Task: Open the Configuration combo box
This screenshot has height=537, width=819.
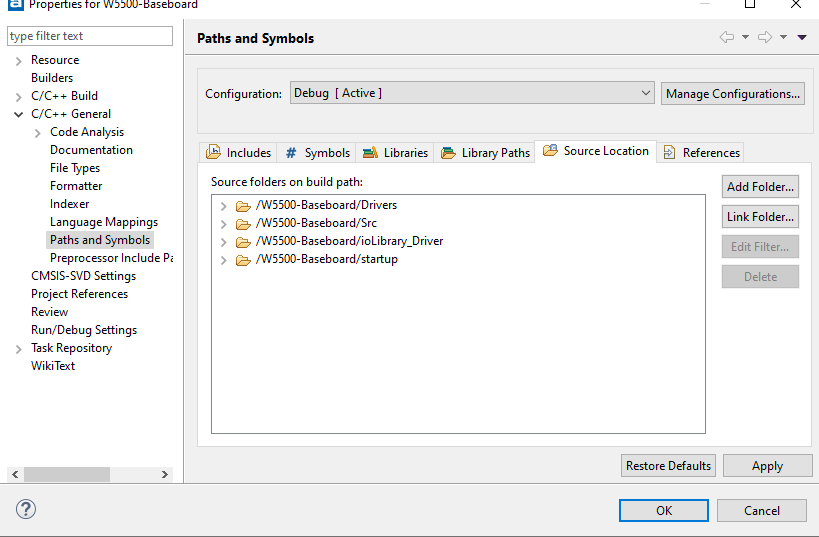Action: pyautogui.click(x=472, y=93)
